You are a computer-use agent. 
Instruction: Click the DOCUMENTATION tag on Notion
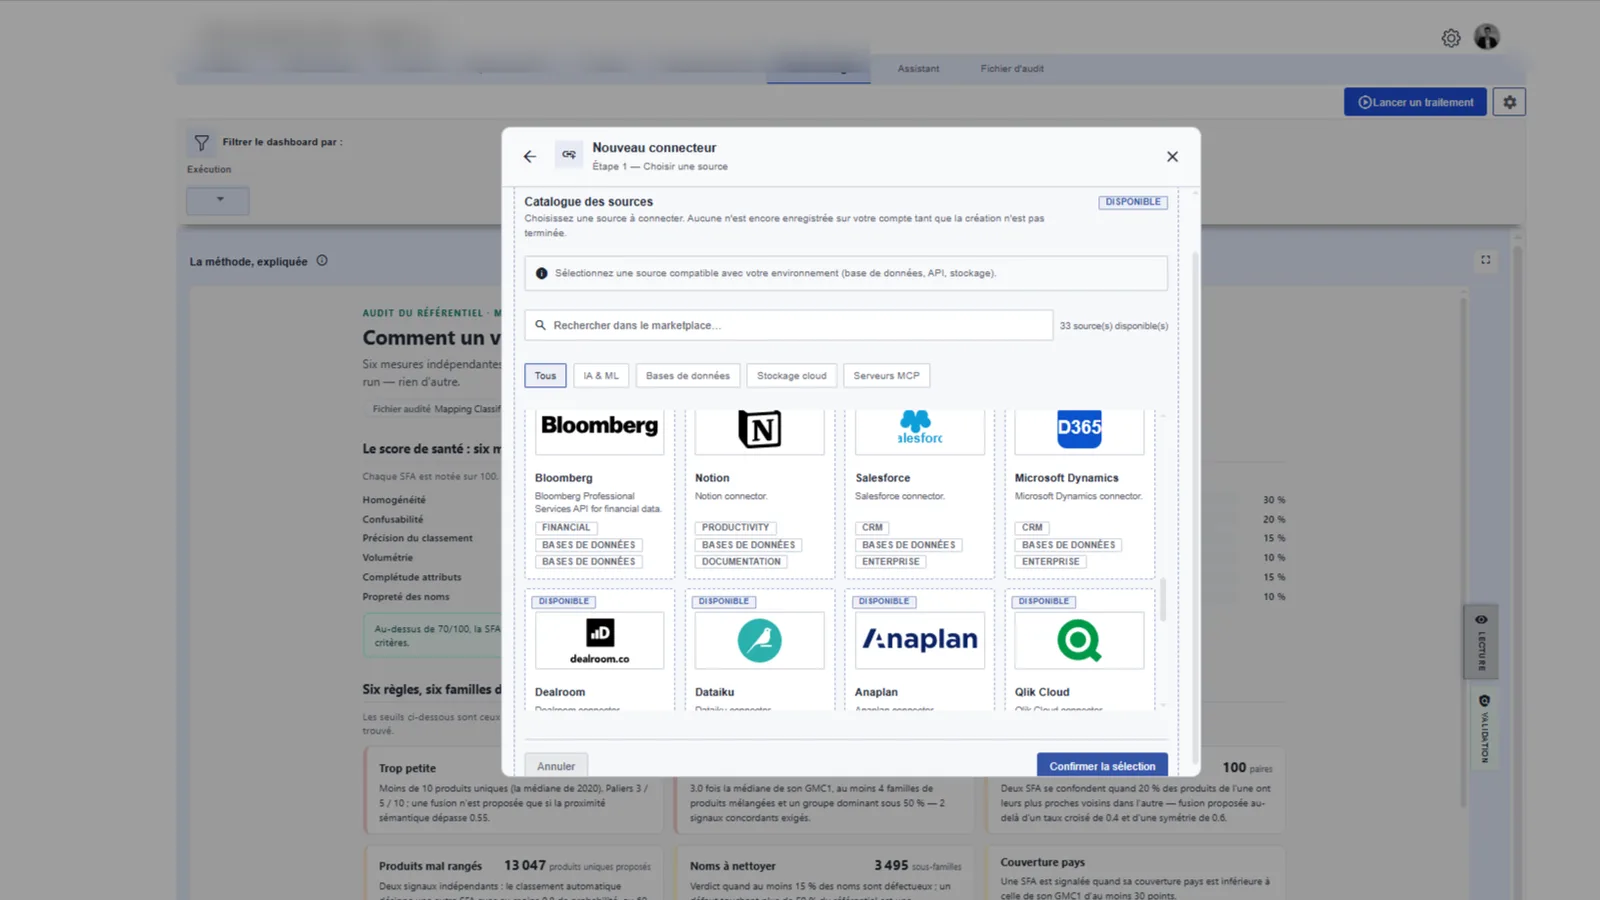[x=741, y=562]
